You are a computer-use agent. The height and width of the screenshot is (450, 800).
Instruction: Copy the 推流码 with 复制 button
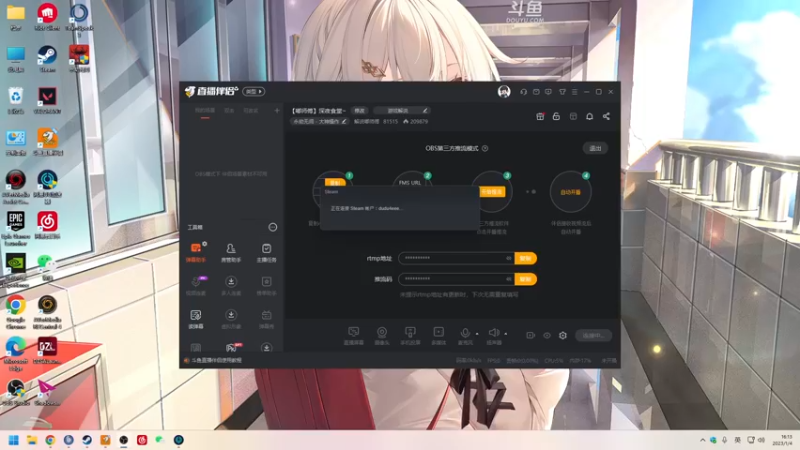click(526, 279)
